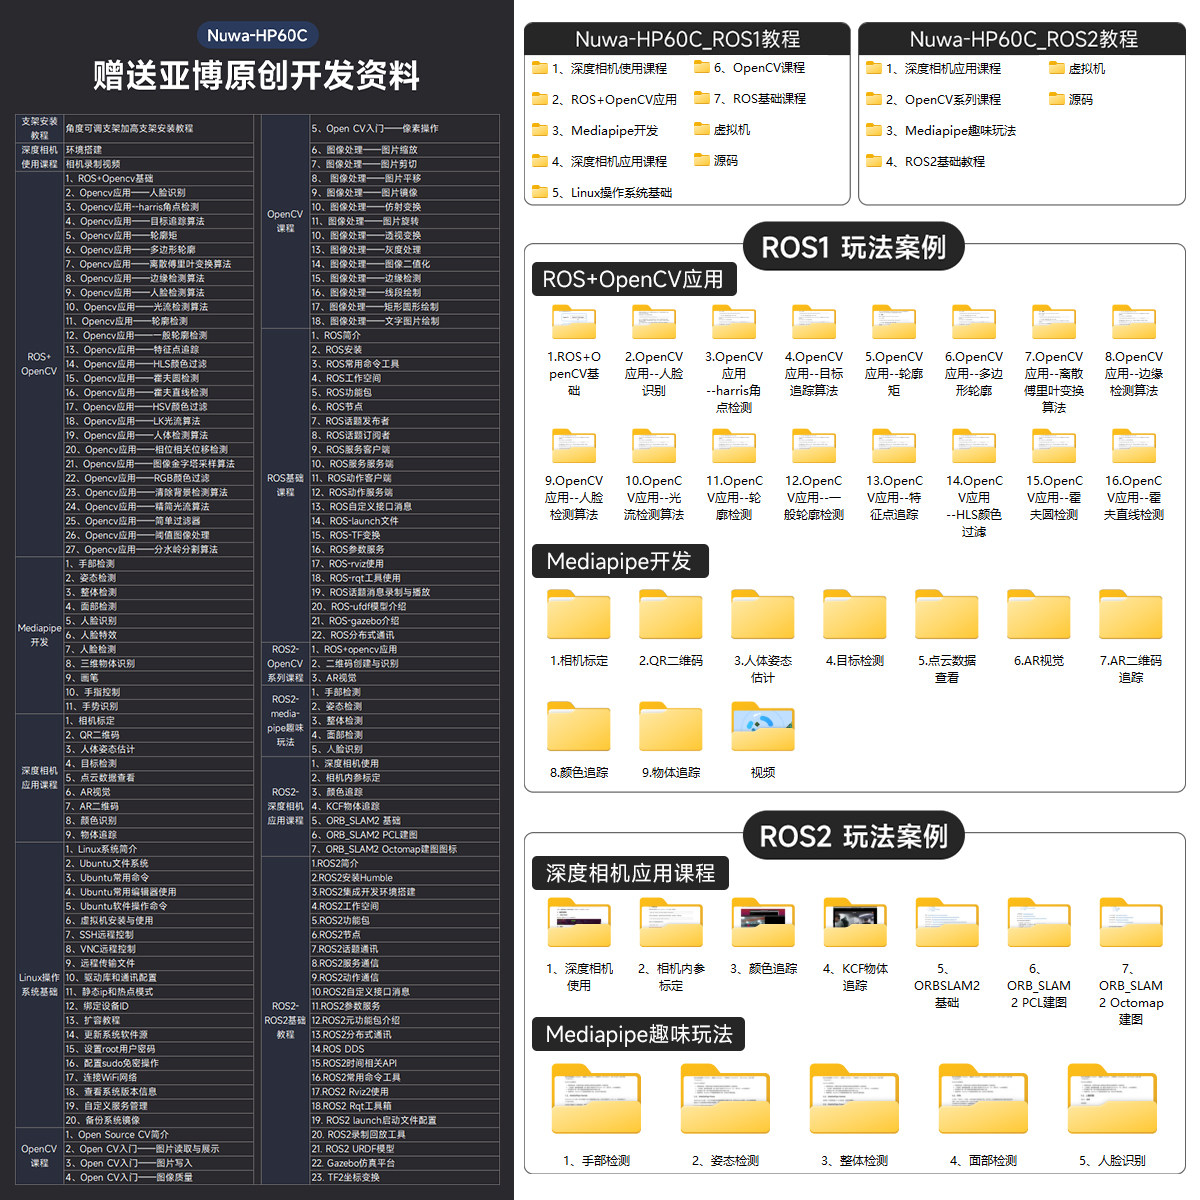Select the 'Mediapipe开发' section label
Image resolution: width=1200 pixels, height=1200 pixels.
coord(619,561)
